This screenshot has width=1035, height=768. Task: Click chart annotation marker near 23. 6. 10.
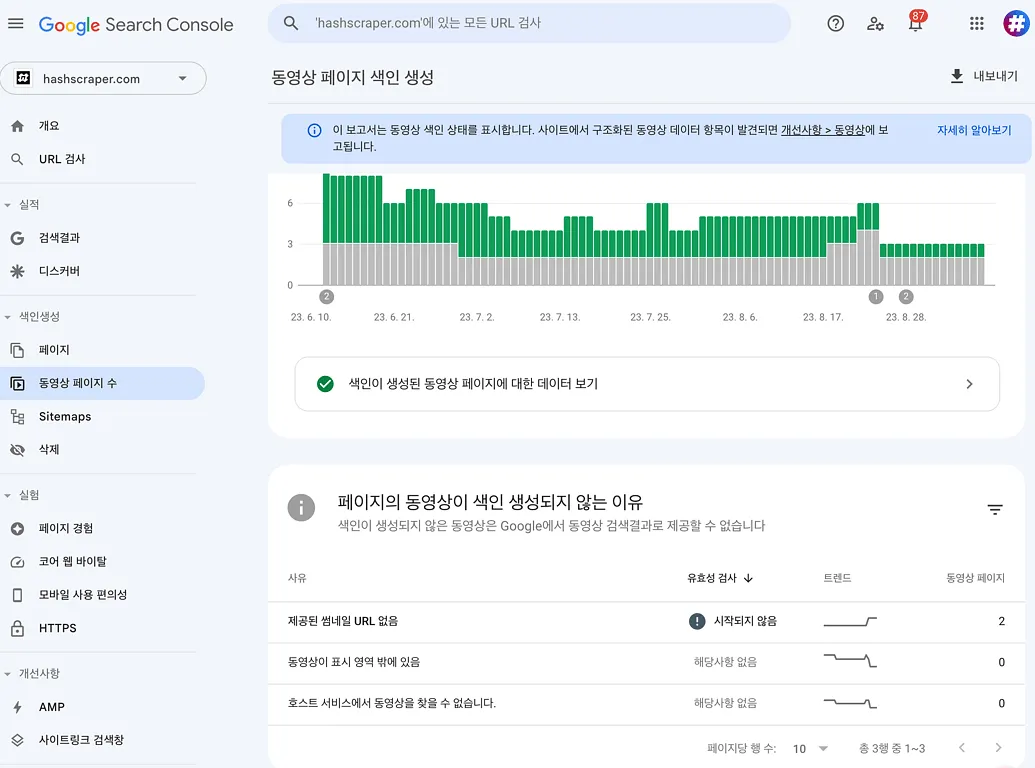326,297
